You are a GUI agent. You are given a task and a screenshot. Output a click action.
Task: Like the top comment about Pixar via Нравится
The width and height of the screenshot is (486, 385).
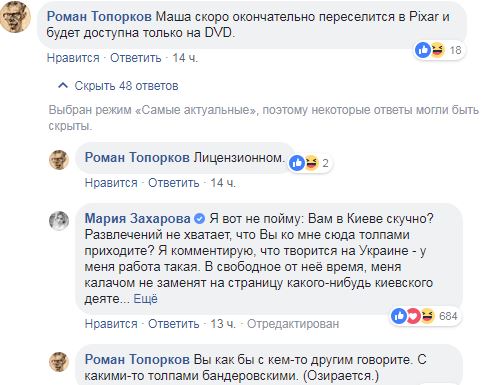73,58
